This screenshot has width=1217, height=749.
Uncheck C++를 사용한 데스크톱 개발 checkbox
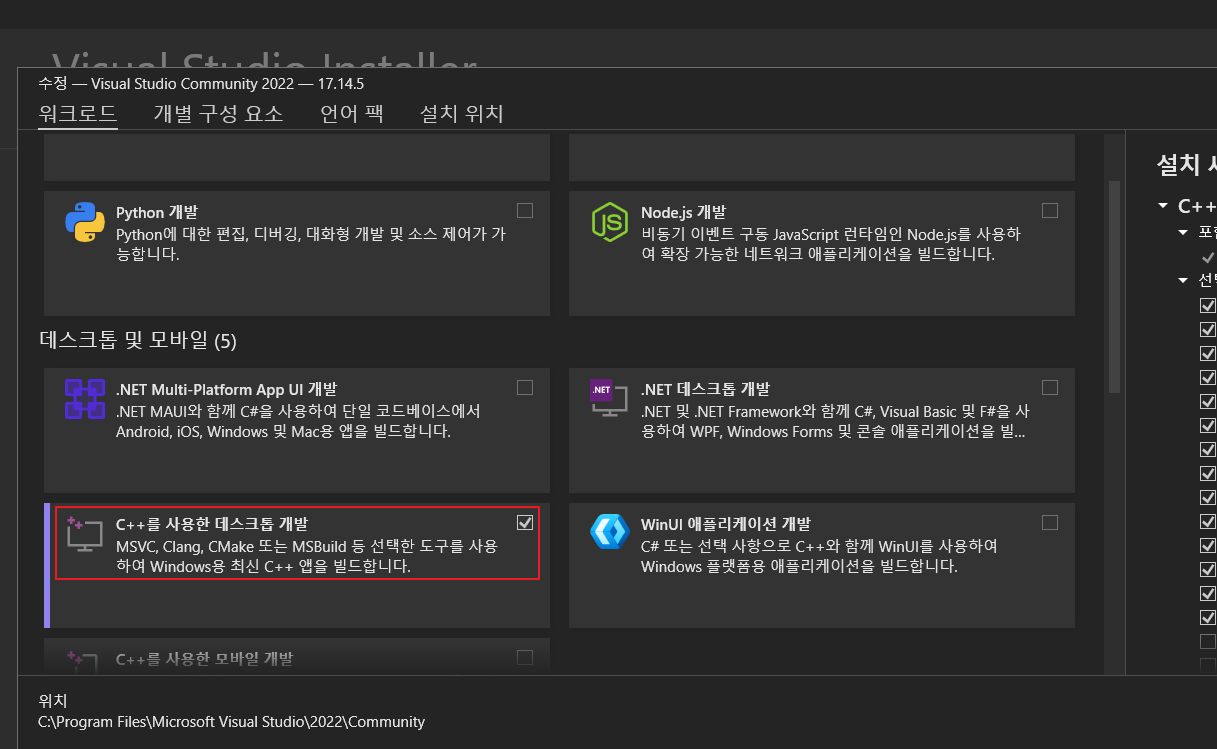click(525, 522)
